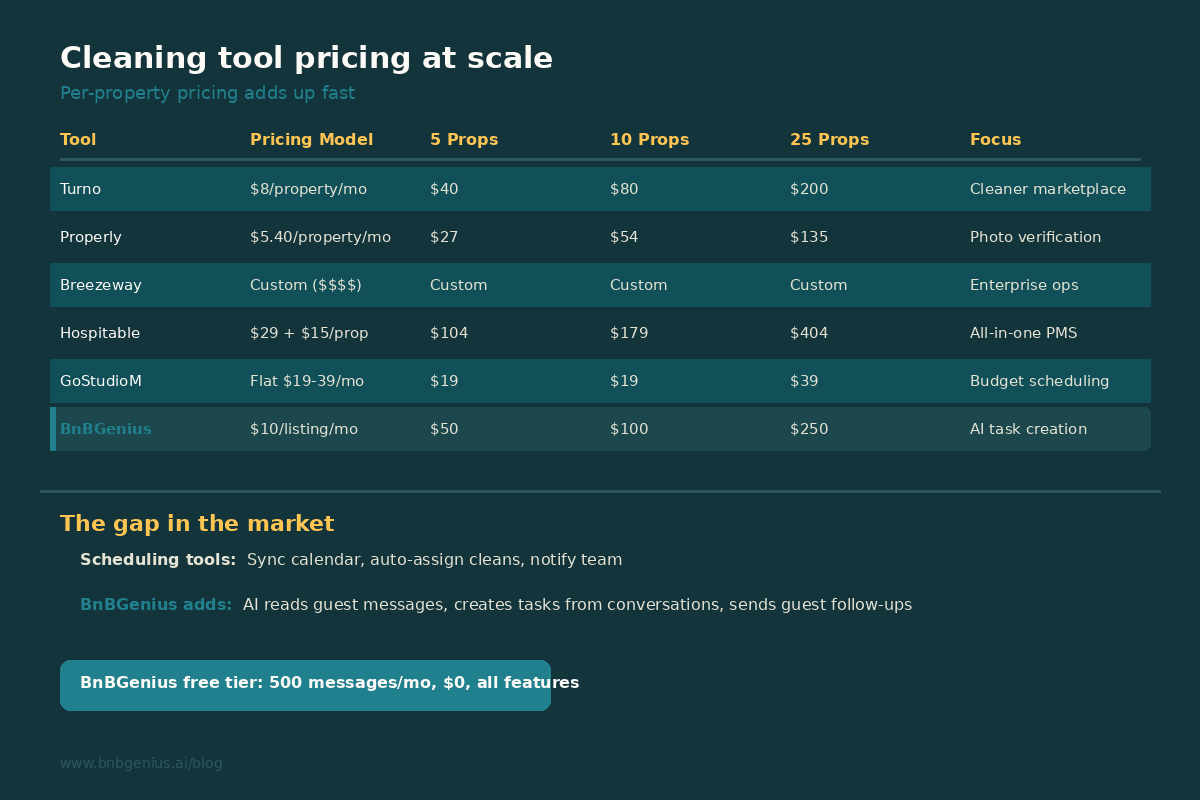Click the '$8/property/mo' pricing cell
This screenshot has width=1200, height=800.
pyautogui.click(x=309, y=189)
